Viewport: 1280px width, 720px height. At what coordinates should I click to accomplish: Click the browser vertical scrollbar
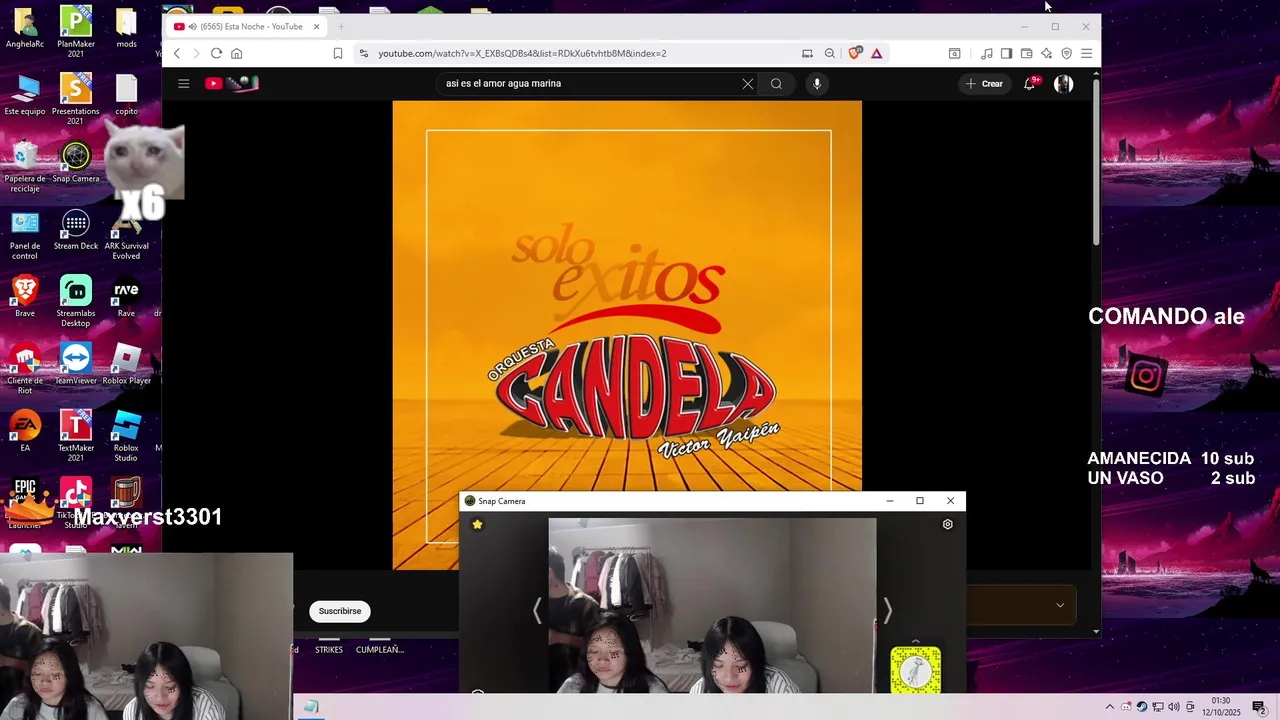pos(1096,160)
